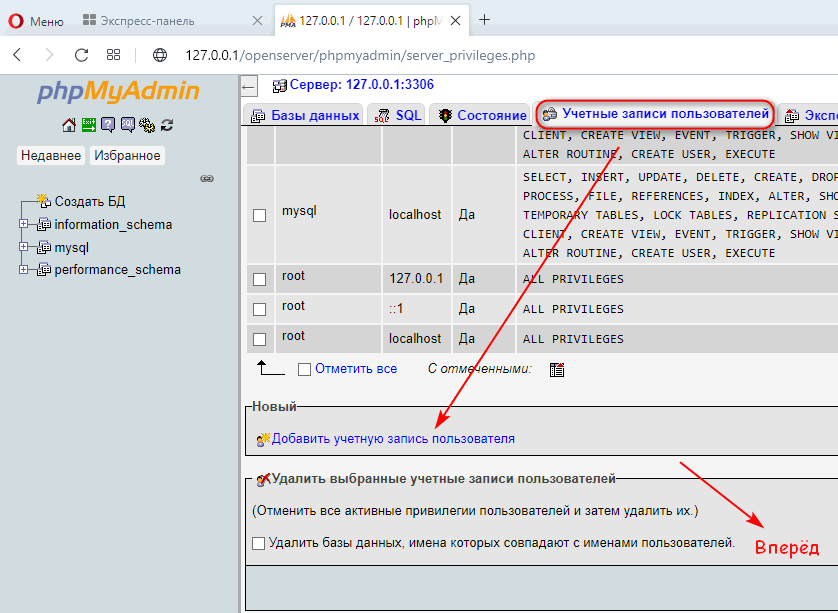
Task: Tick the checkbox for root at 127.0.0.1
Action: point(259,279)
